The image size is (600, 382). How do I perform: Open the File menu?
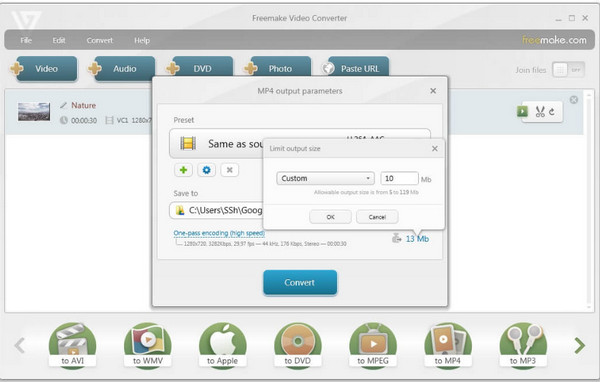(26, 40)
